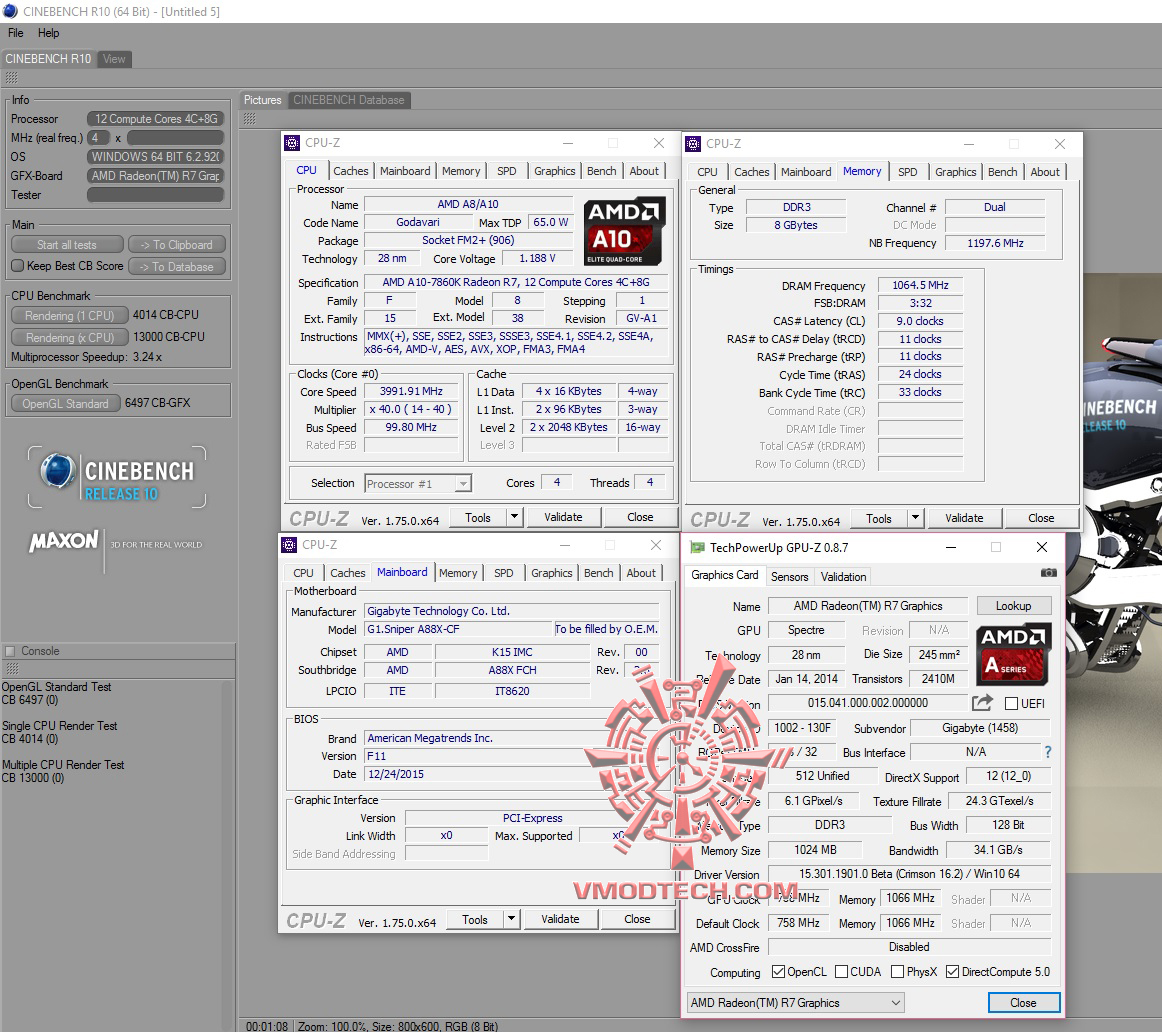The width and height of the screenshot is (1162, 1032).
Task: Click the grip handle below the Cinebench R10 tab
Action: point(11,79)
